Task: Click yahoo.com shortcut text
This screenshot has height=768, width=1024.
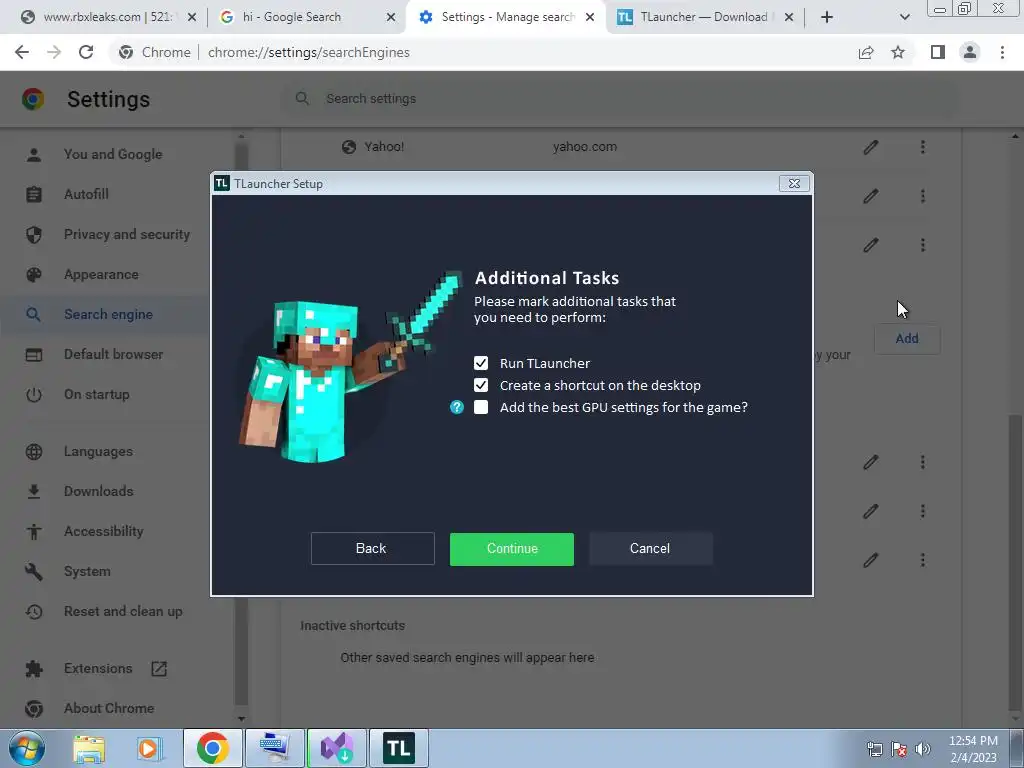Action: 584,147
